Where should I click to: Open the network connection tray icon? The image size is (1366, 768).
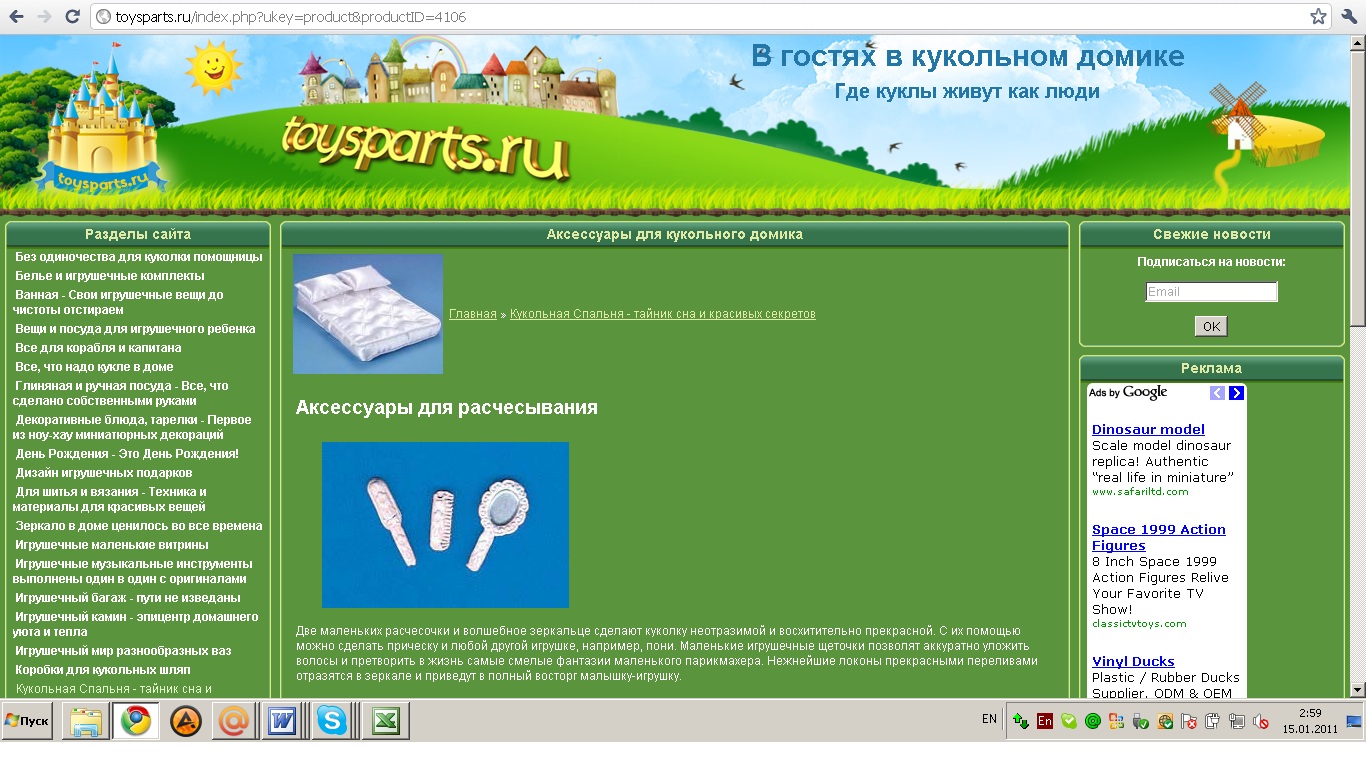(x=1237, y=721)
